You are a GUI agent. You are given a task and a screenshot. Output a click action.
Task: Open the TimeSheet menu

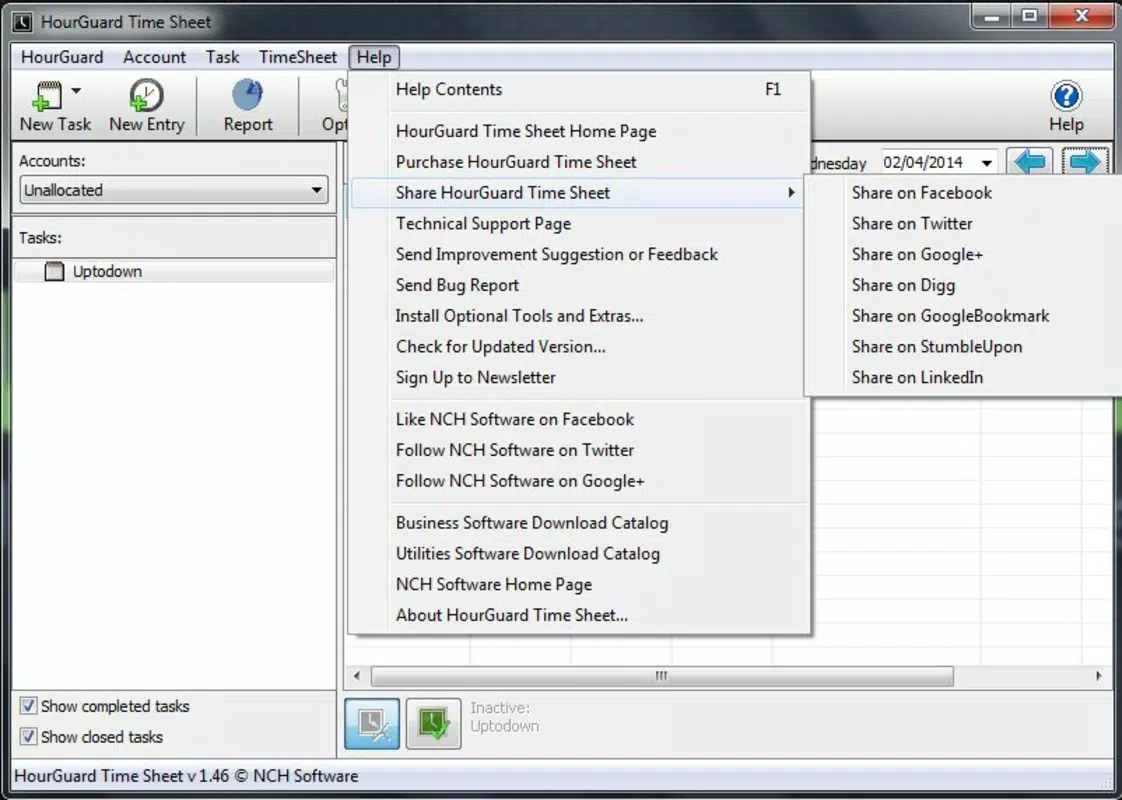298,57
